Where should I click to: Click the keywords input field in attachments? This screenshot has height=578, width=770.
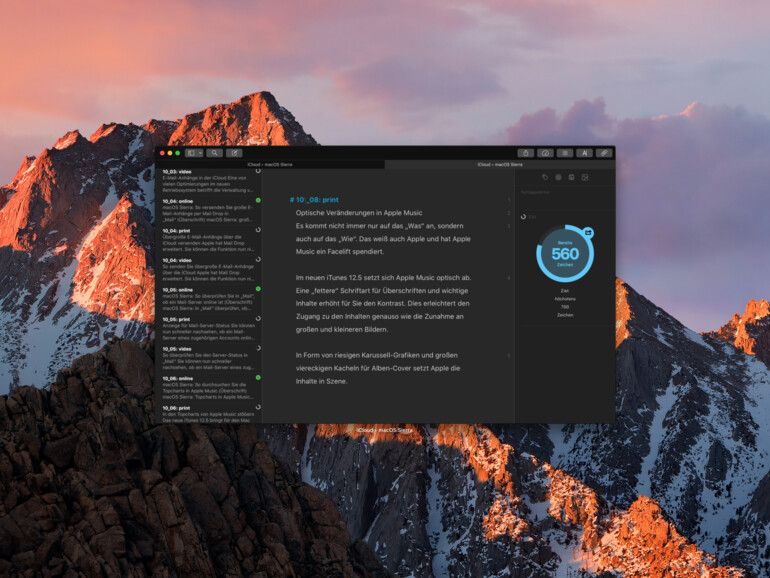[565, 193]
